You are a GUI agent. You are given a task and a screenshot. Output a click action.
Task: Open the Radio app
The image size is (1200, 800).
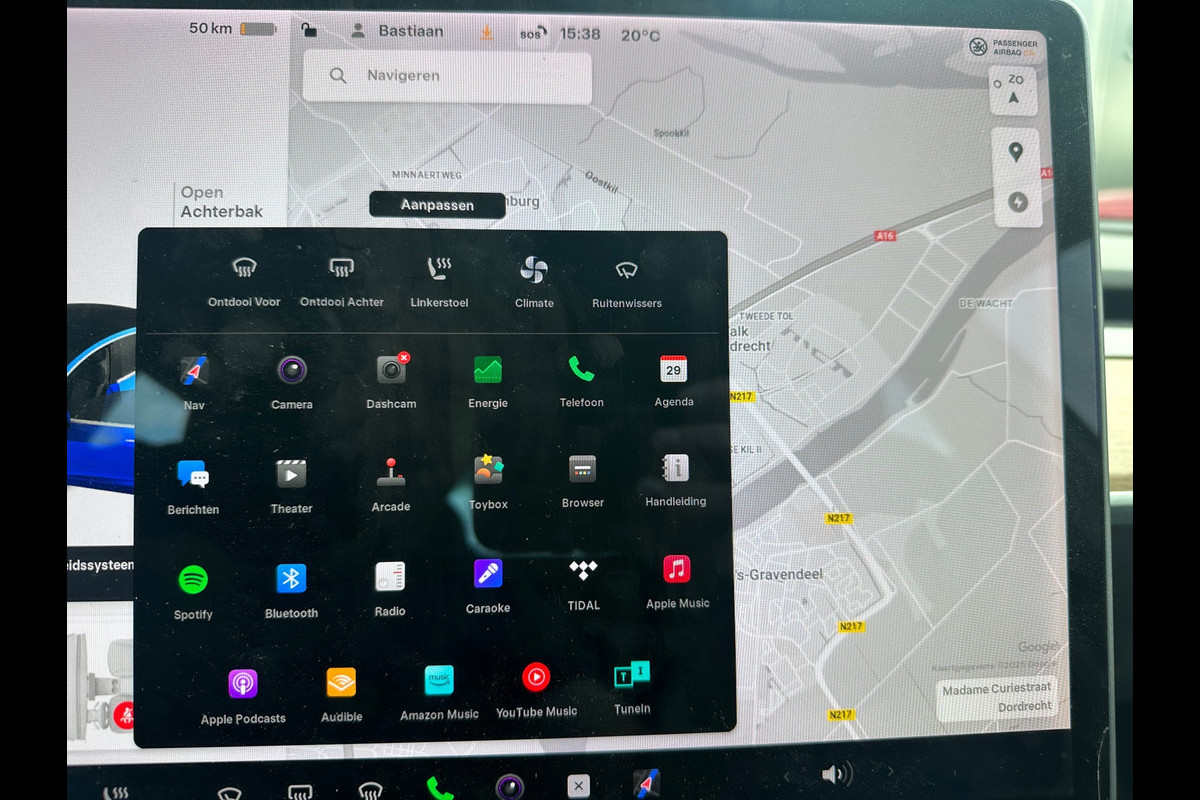pyautogui.click(x=390, y=588)
